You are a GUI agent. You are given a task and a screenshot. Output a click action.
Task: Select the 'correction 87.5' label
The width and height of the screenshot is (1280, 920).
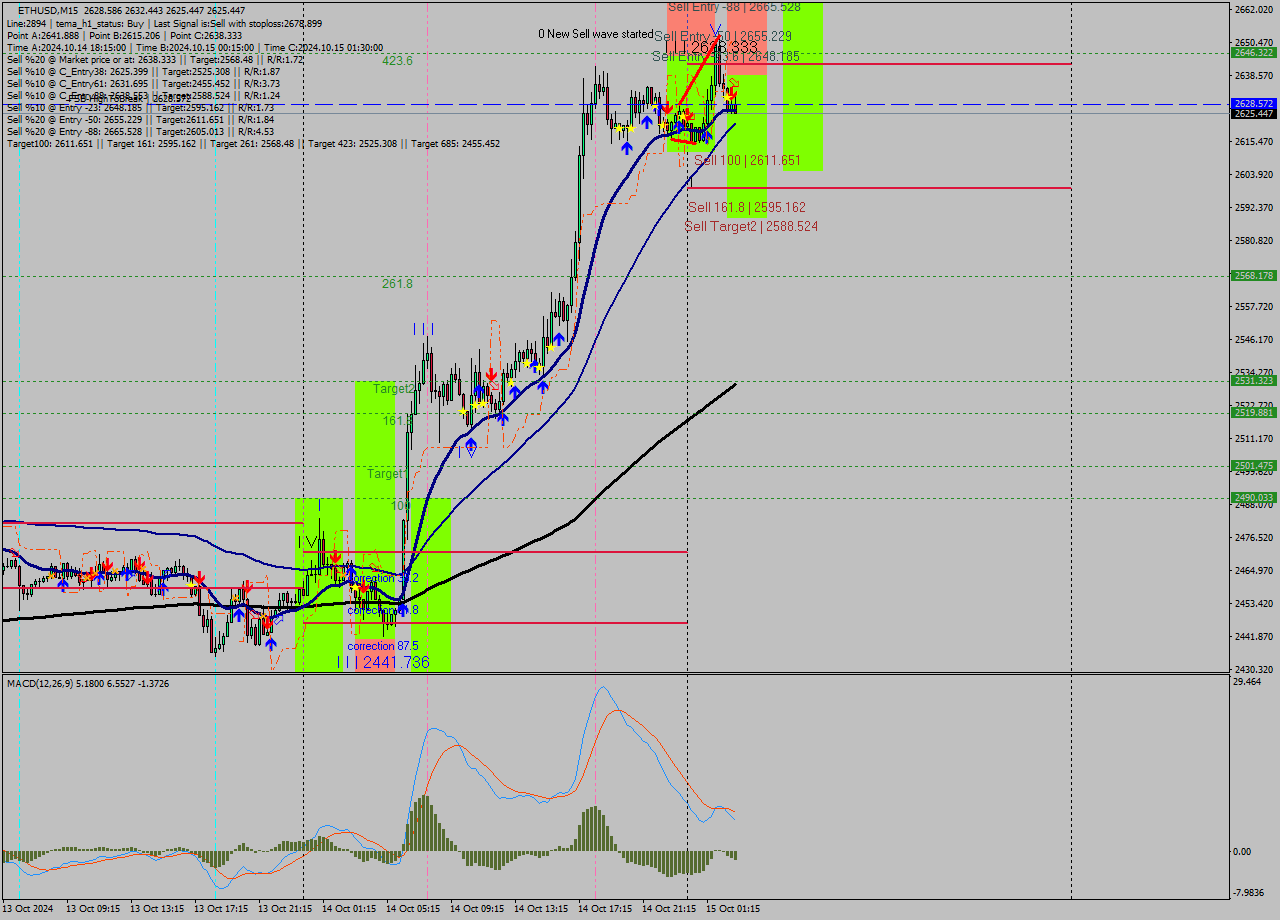pos(383,646)
